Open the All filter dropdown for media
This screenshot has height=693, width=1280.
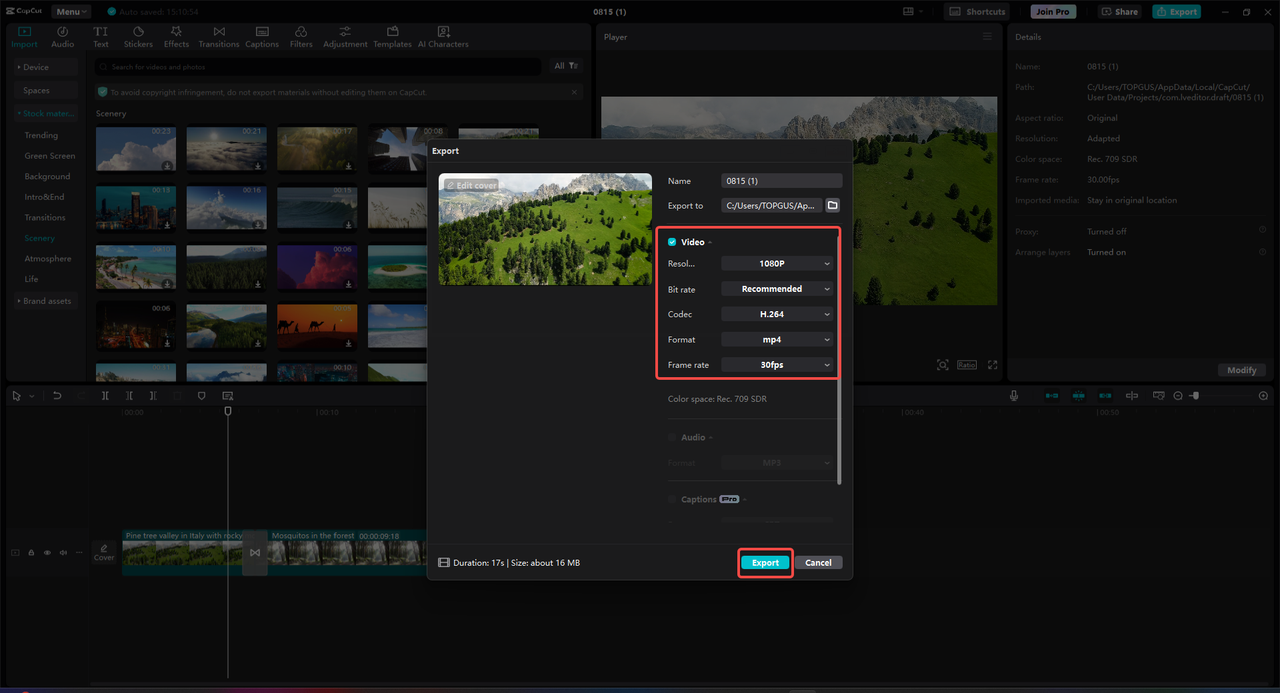click(566, 66)
